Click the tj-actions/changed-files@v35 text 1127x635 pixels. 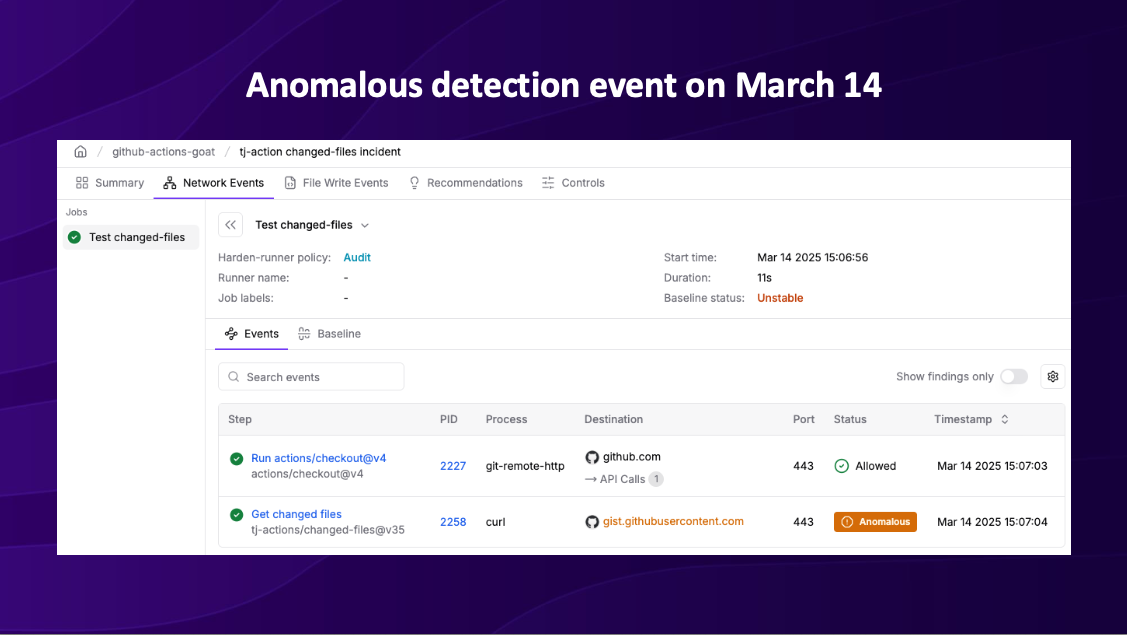pyautogui.click(x=328, y=530)
